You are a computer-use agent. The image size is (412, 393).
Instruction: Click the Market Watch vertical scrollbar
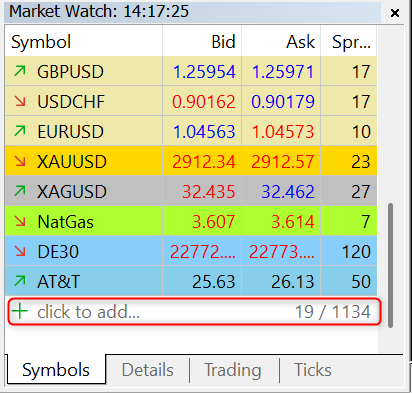(390, 265)
